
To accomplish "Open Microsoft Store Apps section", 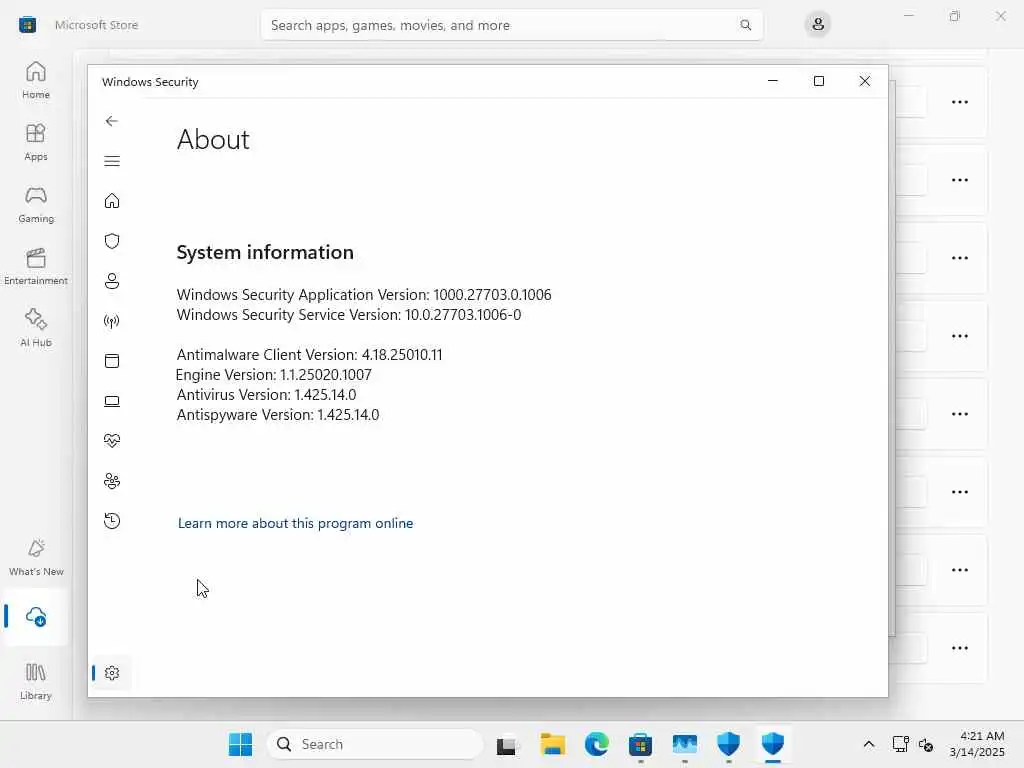I will point(36,142).
